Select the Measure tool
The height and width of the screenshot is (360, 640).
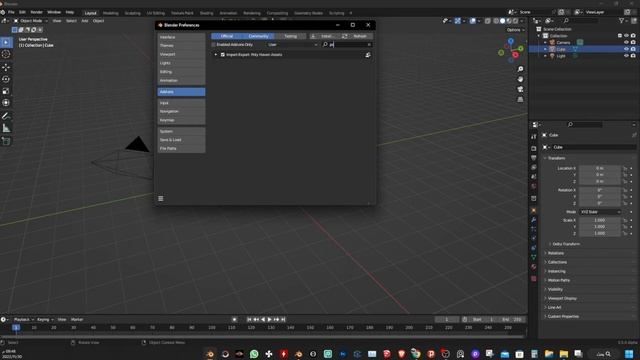point(6,129)
